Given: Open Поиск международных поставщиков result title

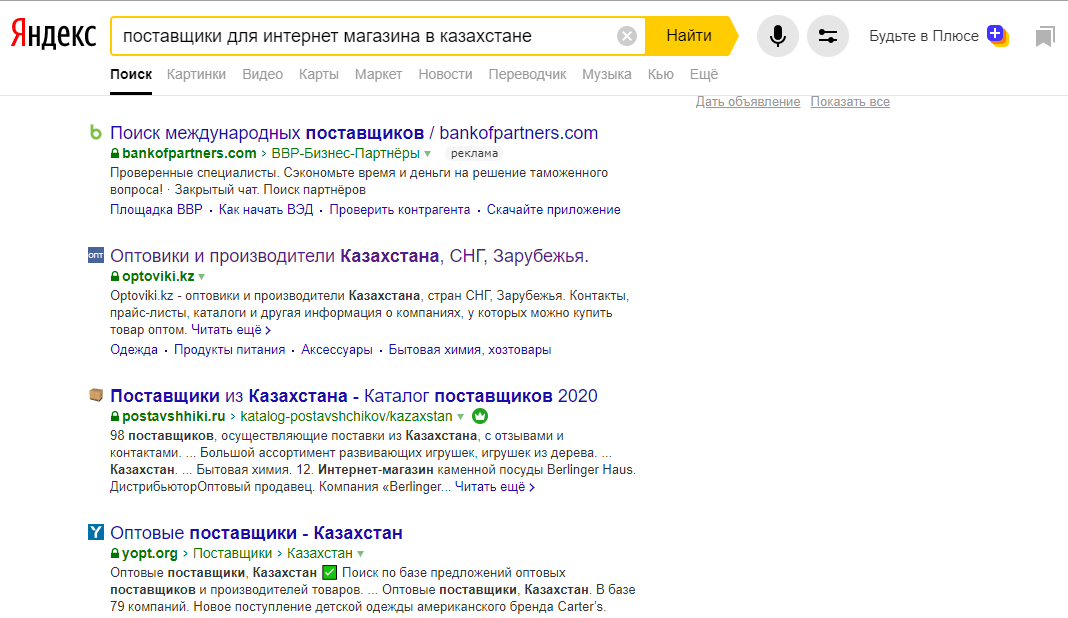Looking at the screenshot, I should pos(354,133).
